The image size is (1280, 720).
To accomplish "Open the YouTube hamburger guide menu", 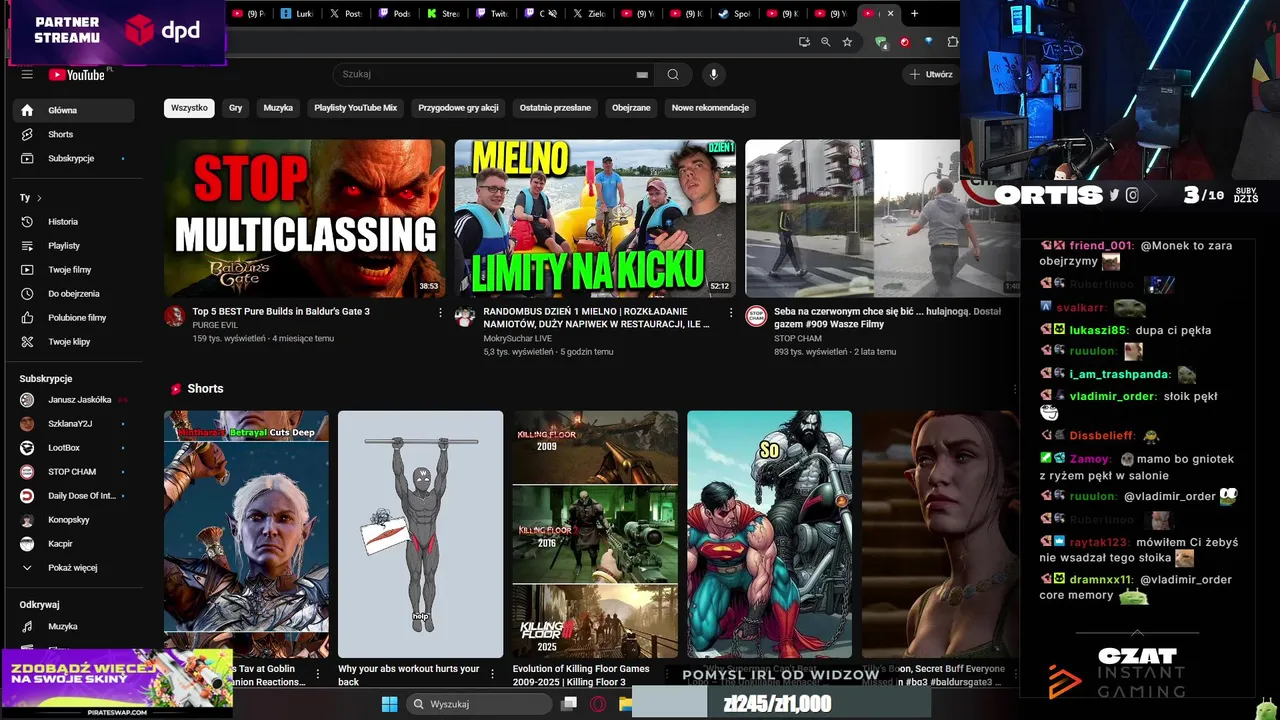I will [x=27, y=74].
